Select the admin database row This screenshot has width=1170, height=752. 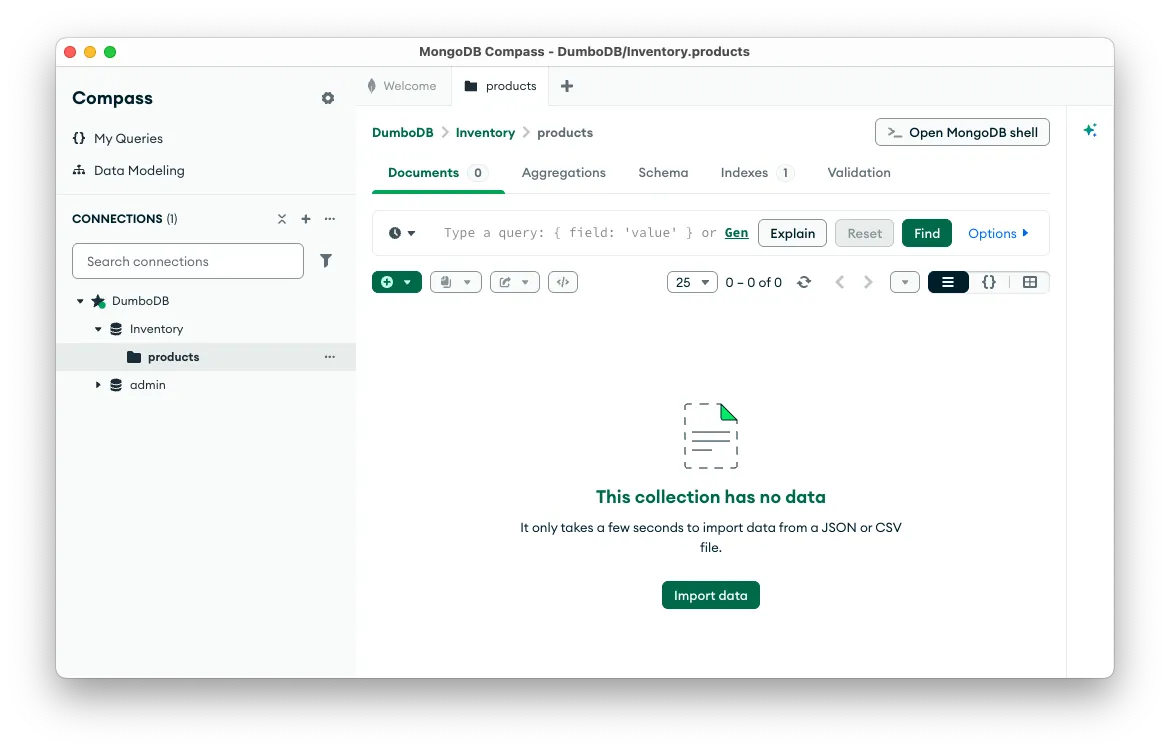pyautogui.click(x=206, y=385)
